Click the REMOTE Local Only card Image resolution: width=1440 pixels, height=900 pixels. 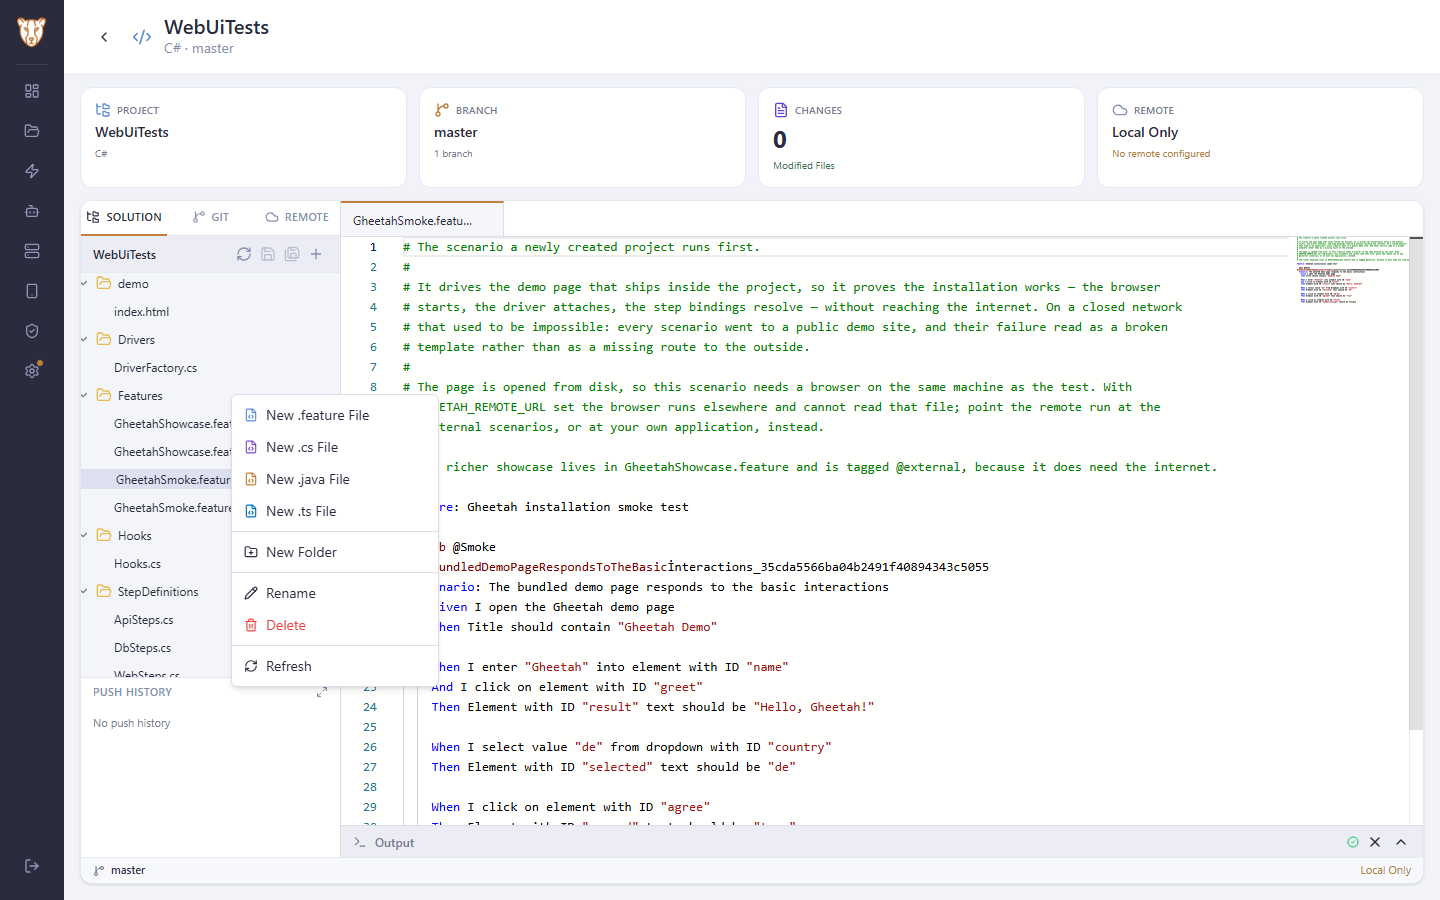pyautogui.click(x=1260, y=137)
